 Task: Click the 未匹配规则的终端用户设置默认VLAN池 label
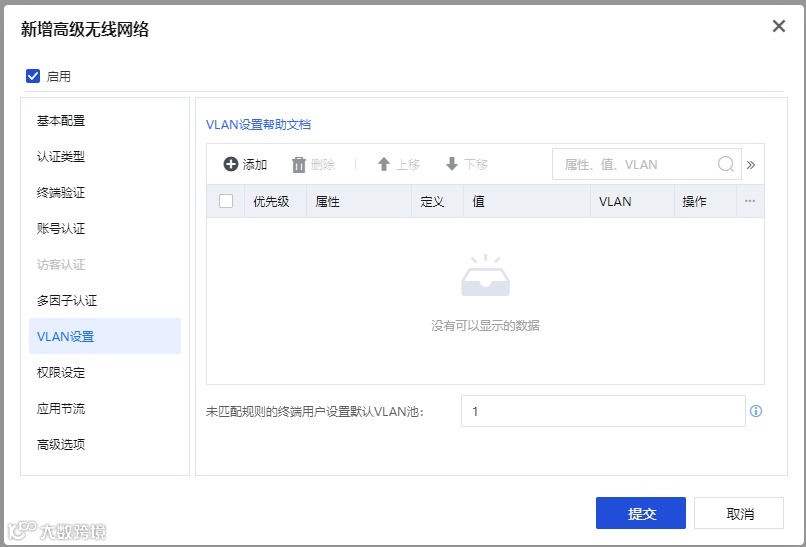point(315,411)
